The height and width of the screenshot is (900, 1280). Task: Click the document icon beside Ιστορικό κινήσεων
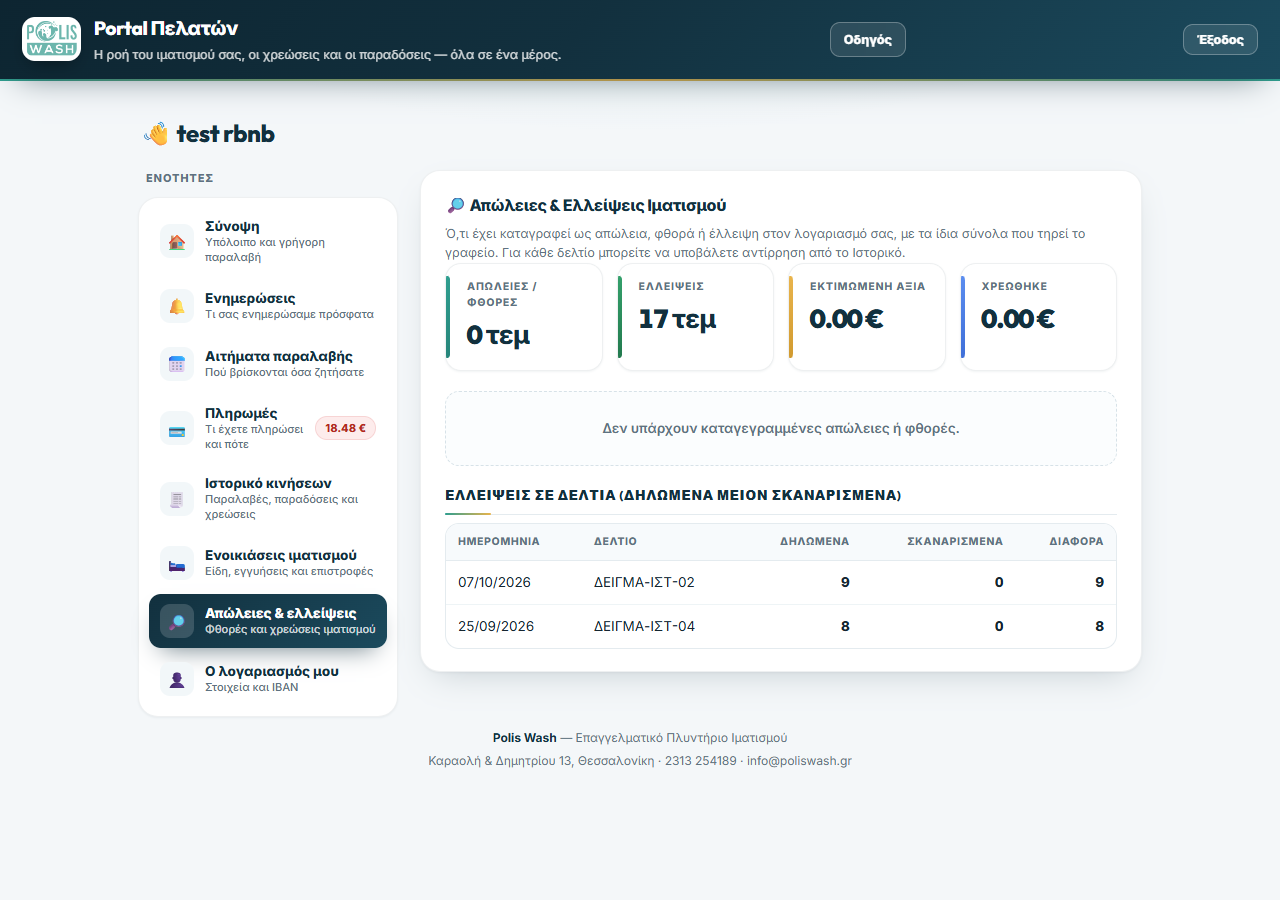click(177, 498)
